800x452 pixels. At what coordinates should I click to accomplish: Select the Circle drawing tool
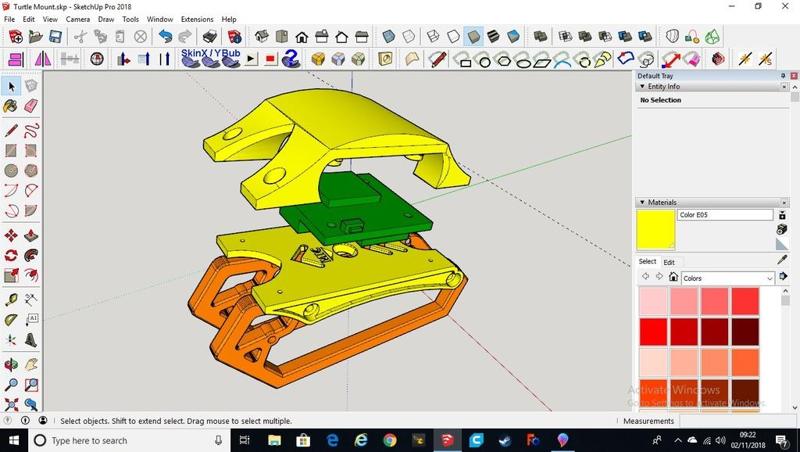tap(11, 170)
